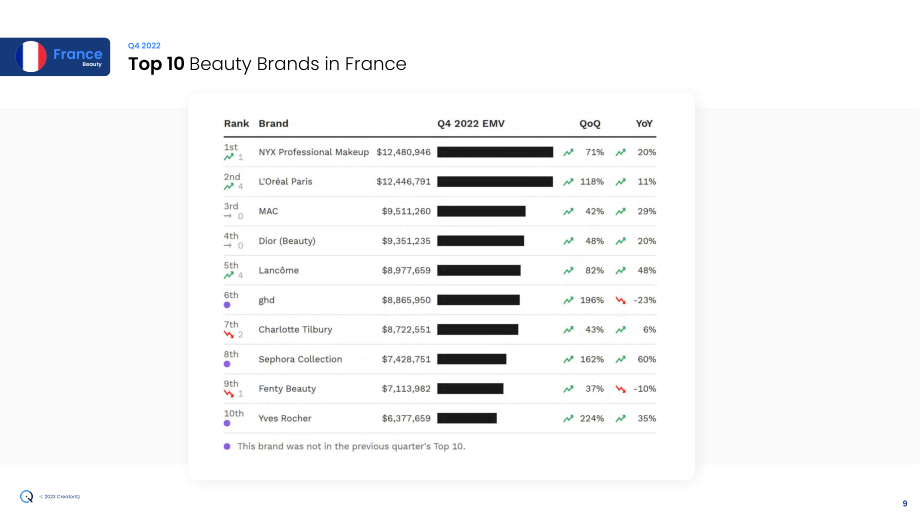Click the red rank-down arrow under 7th
The height and width of the screenshot is (518, 920).
[229, 334]
